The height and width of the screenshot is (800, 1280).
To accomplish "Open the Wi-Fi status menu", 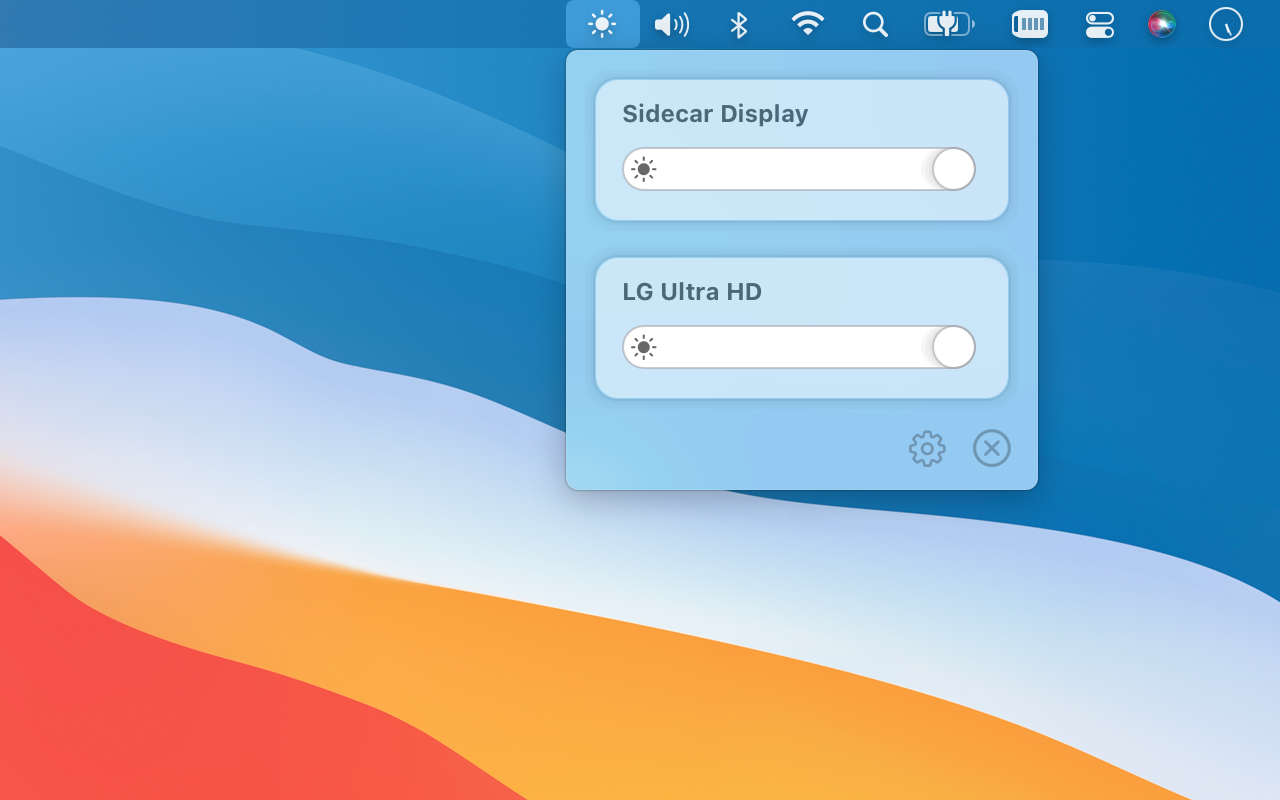I will point(807,24).
